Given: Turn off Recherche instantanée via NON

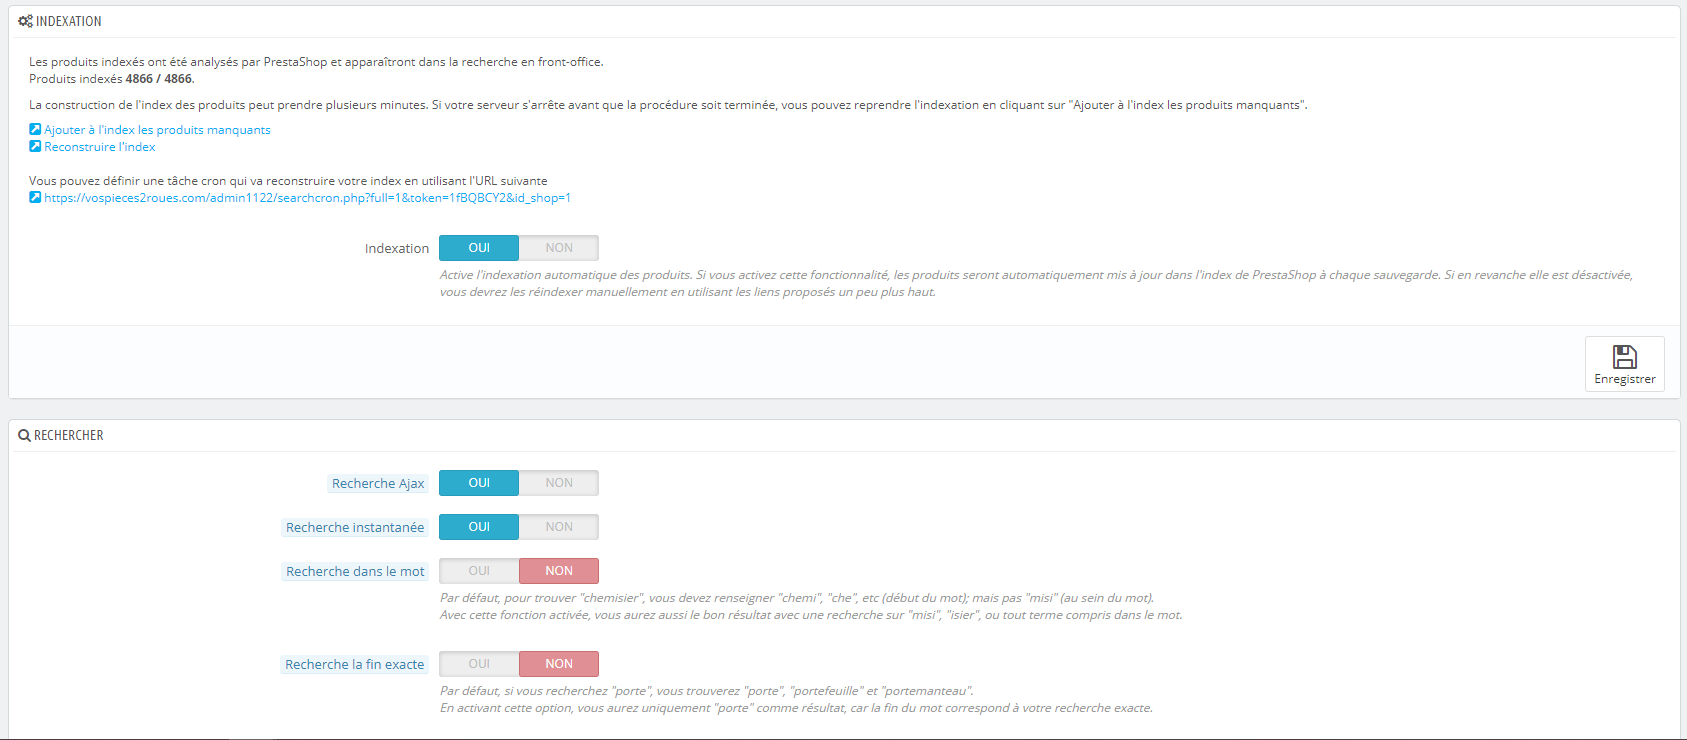Looking at the screenshot, I should 559,527.
